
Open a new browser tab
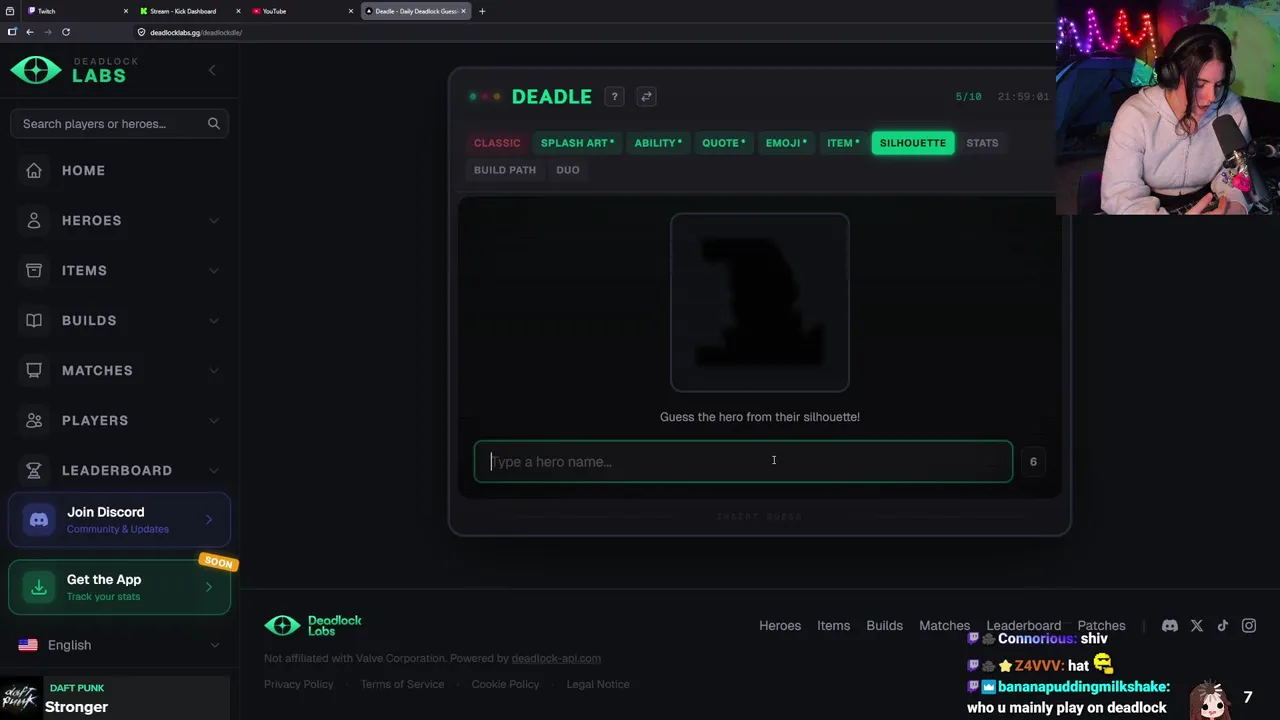coord(482,11)
